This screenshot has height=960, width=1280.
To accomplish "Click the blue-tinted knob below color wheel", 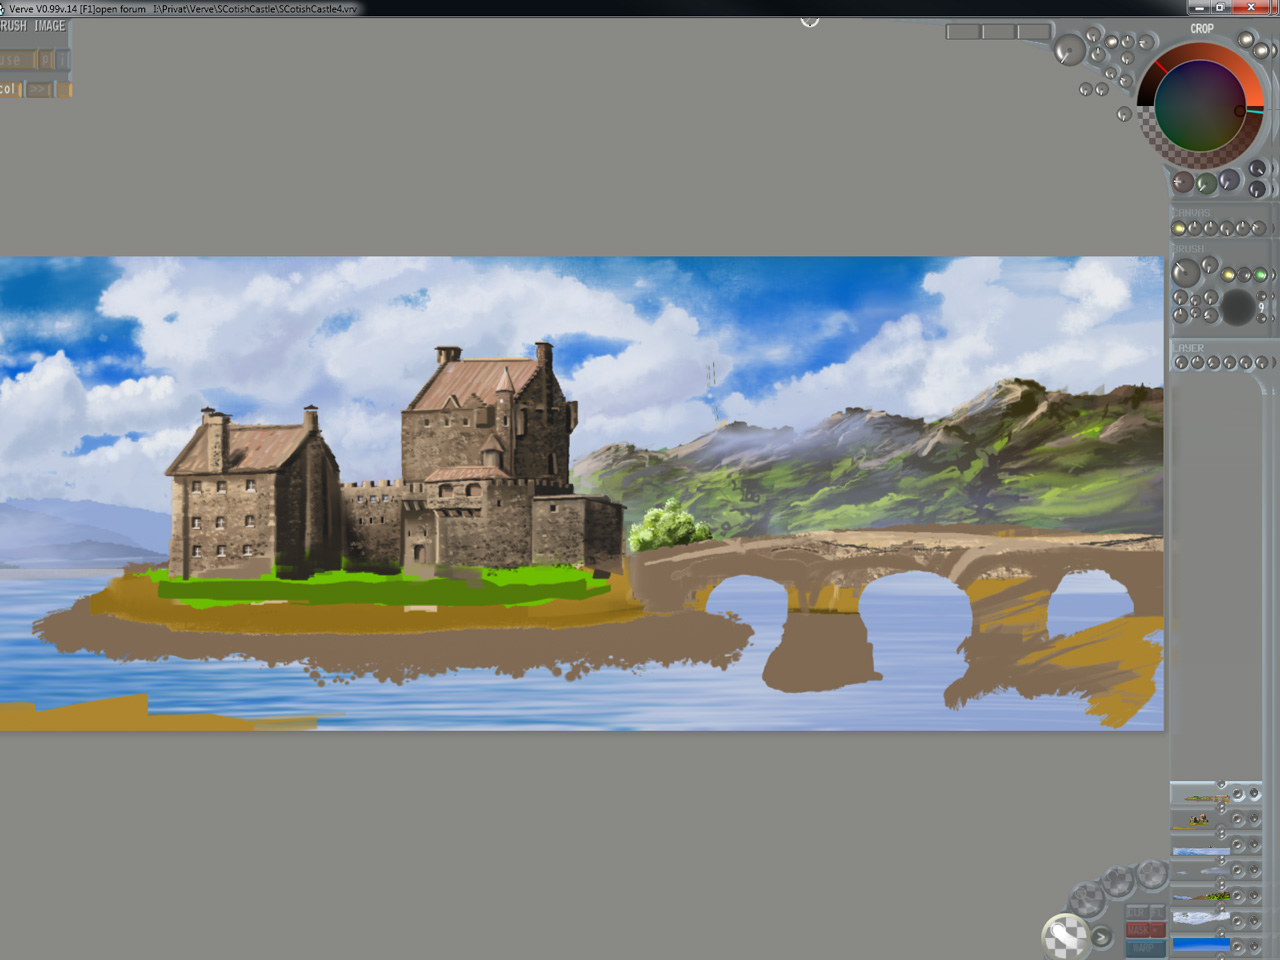I will [x=1229, y=180].
